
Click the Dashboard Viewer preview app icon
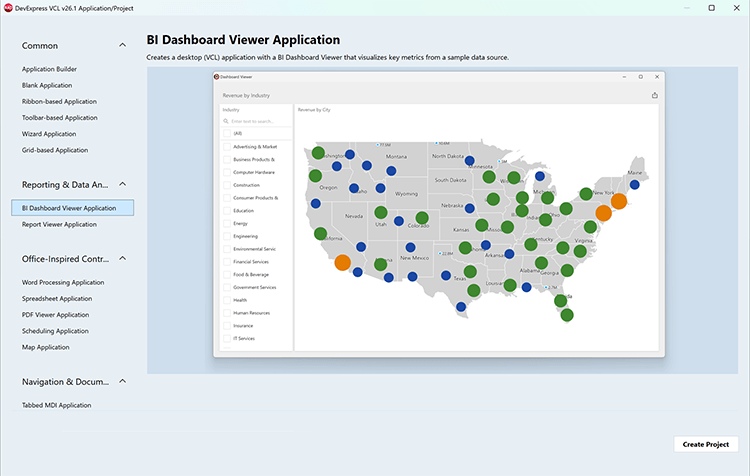point(216,77)
